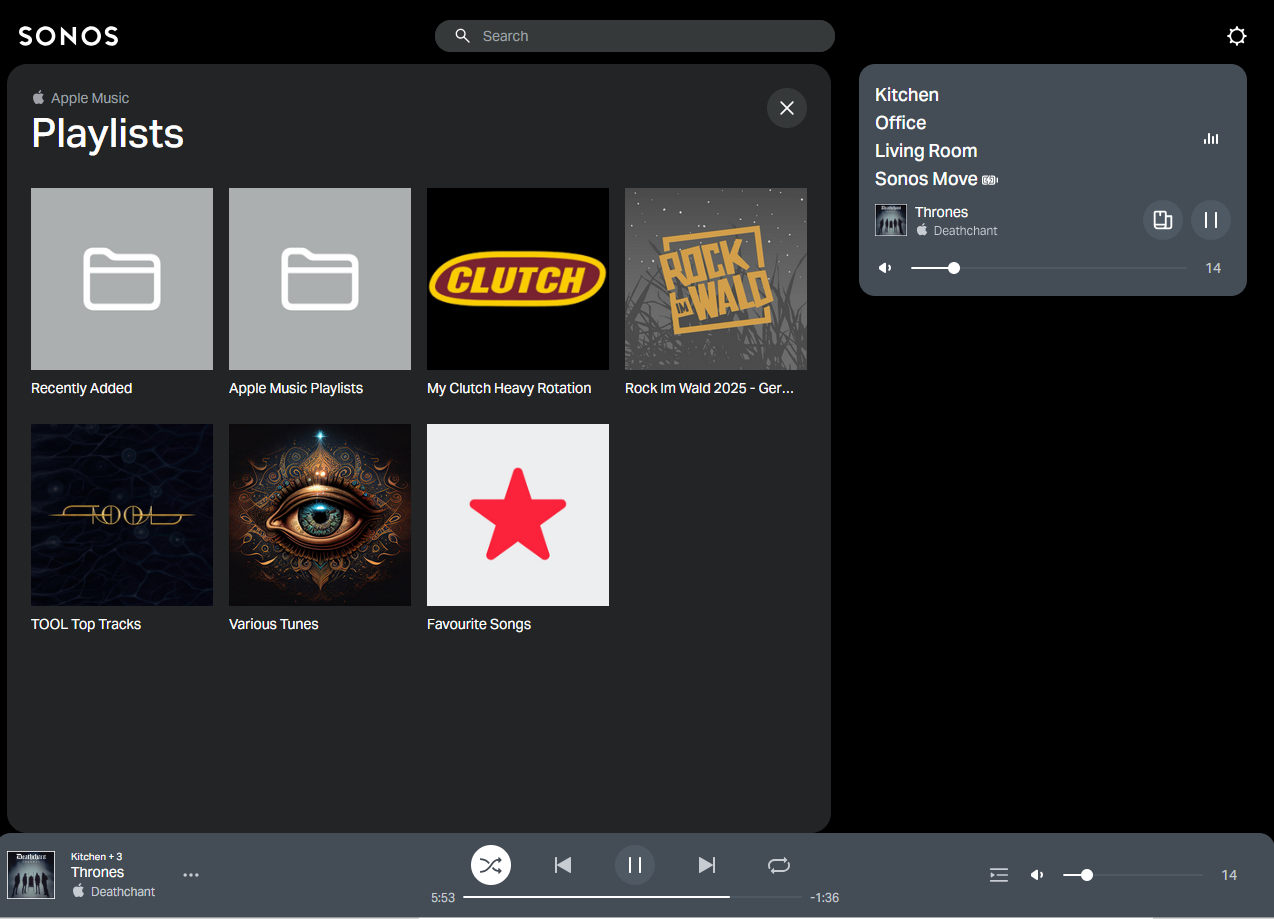
Task: Click the 'Apple Music Playlists' label
Action: pyautogui.click(x=296, y=388)
